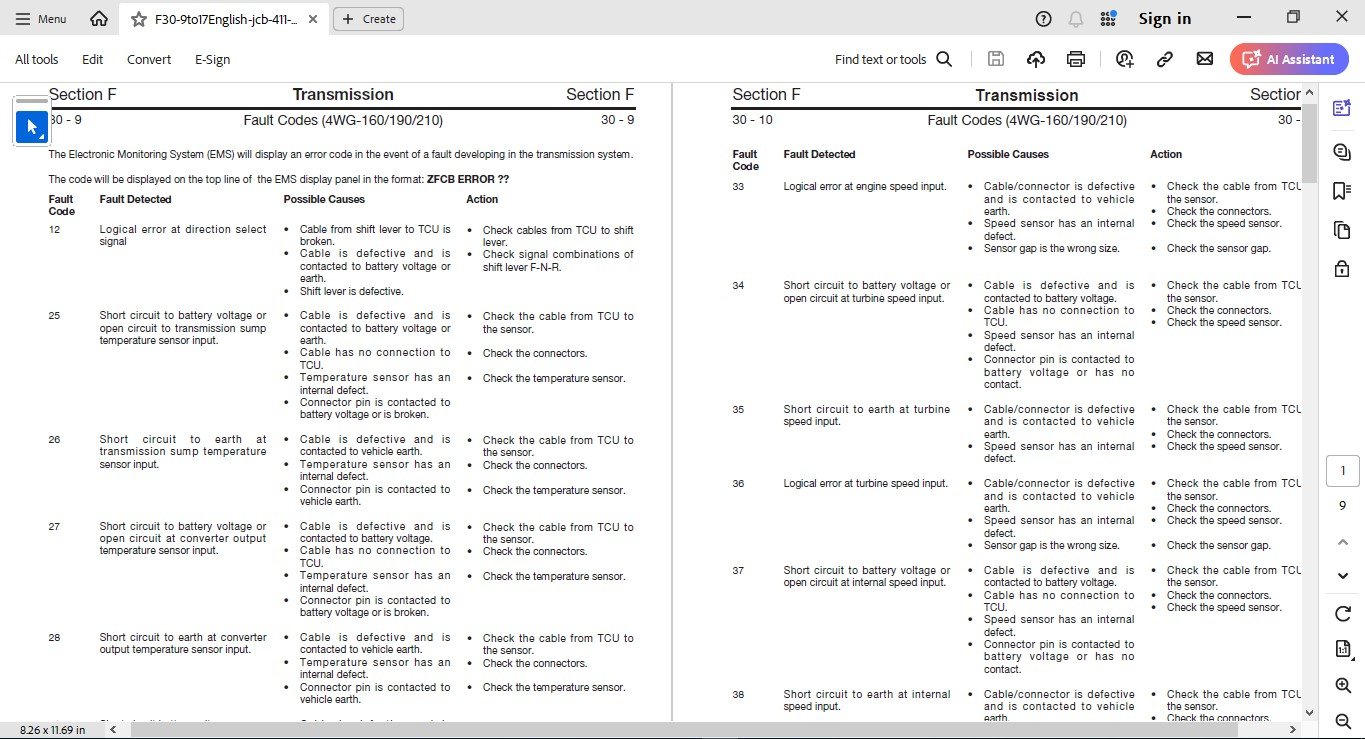Open the security lock panel icon
The image size is (1365, 739).
1342,269
